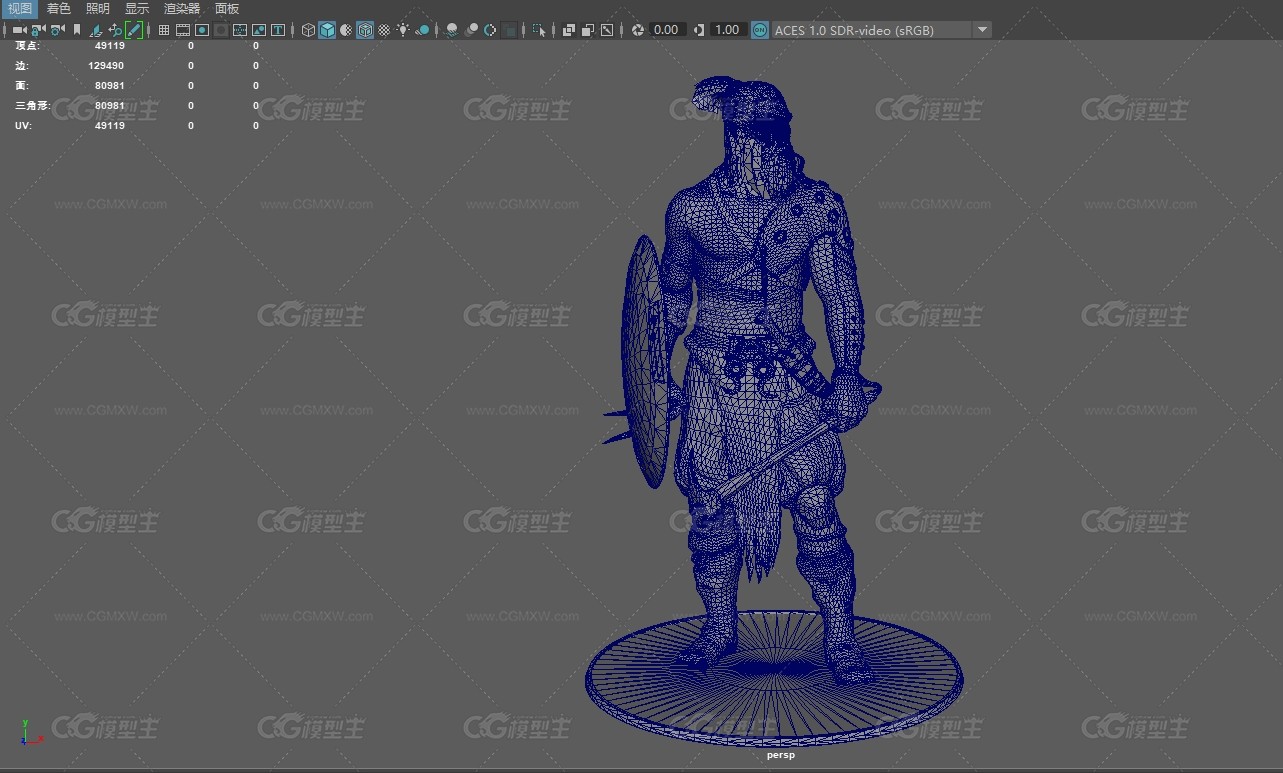Toggle the Field Chart overlay

pos(240,30)
